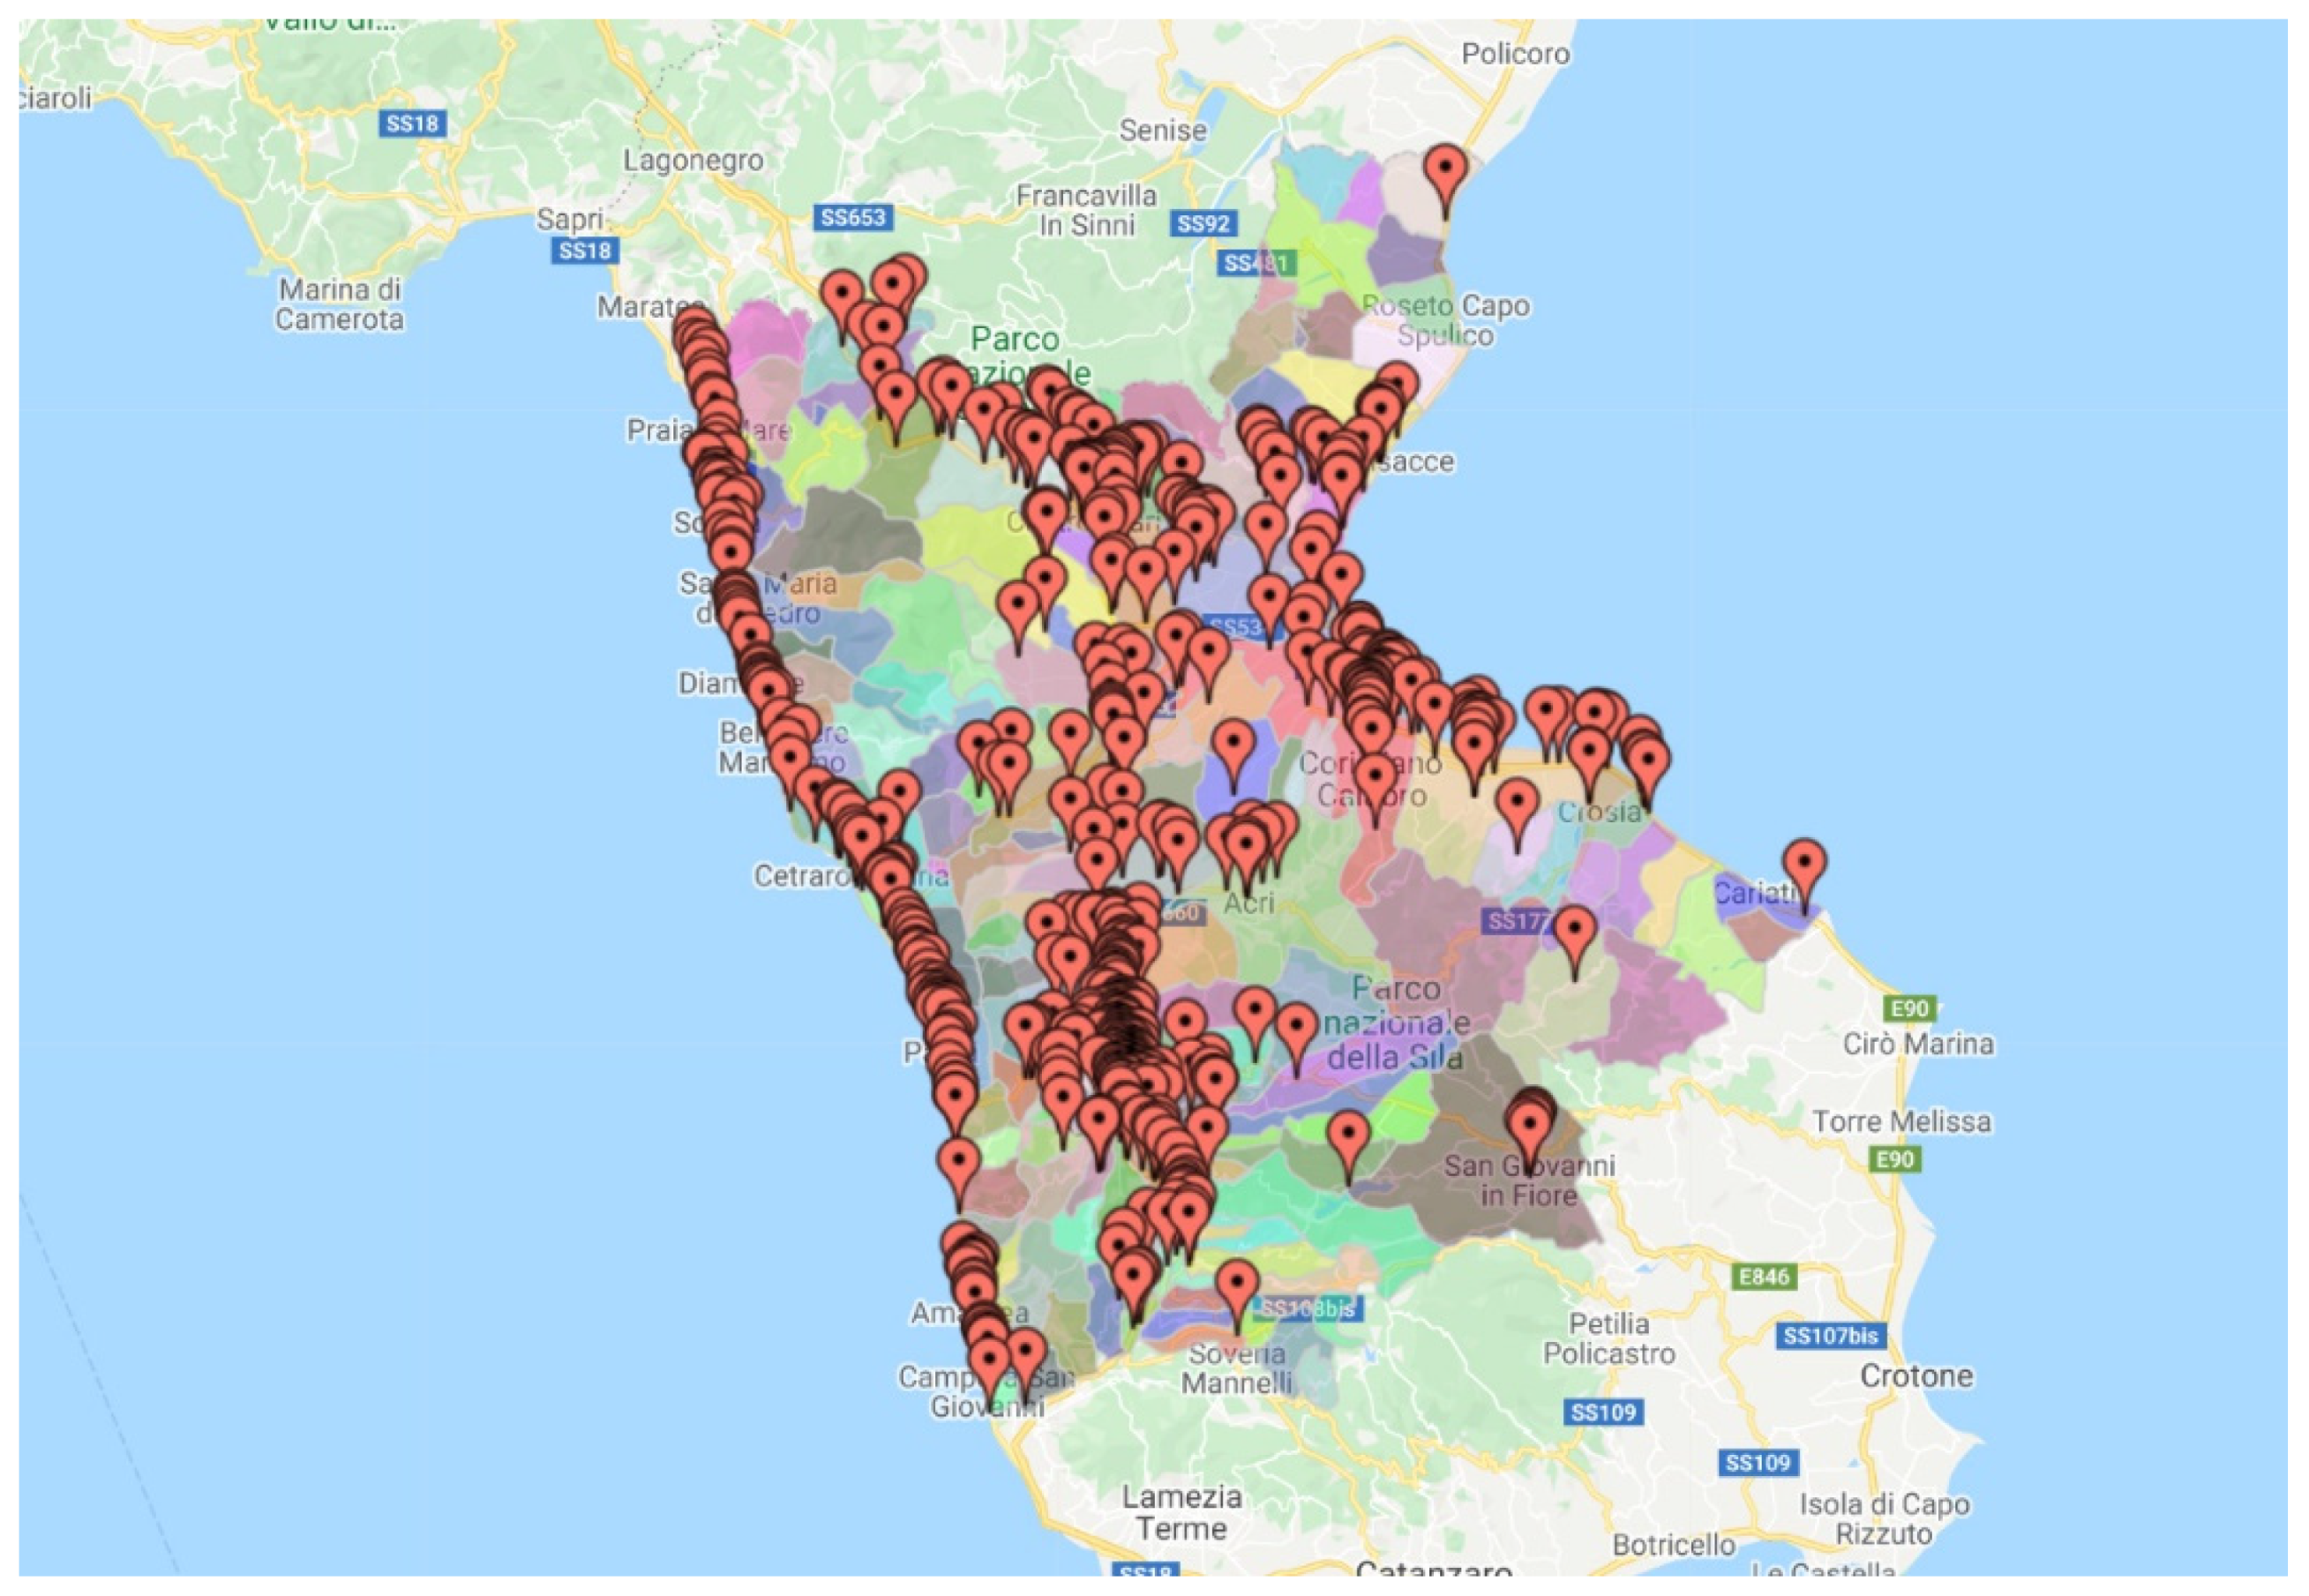Click the Cirò Marina label
This screenshot has height=1596, width=2309.
click(1918, 1044)
